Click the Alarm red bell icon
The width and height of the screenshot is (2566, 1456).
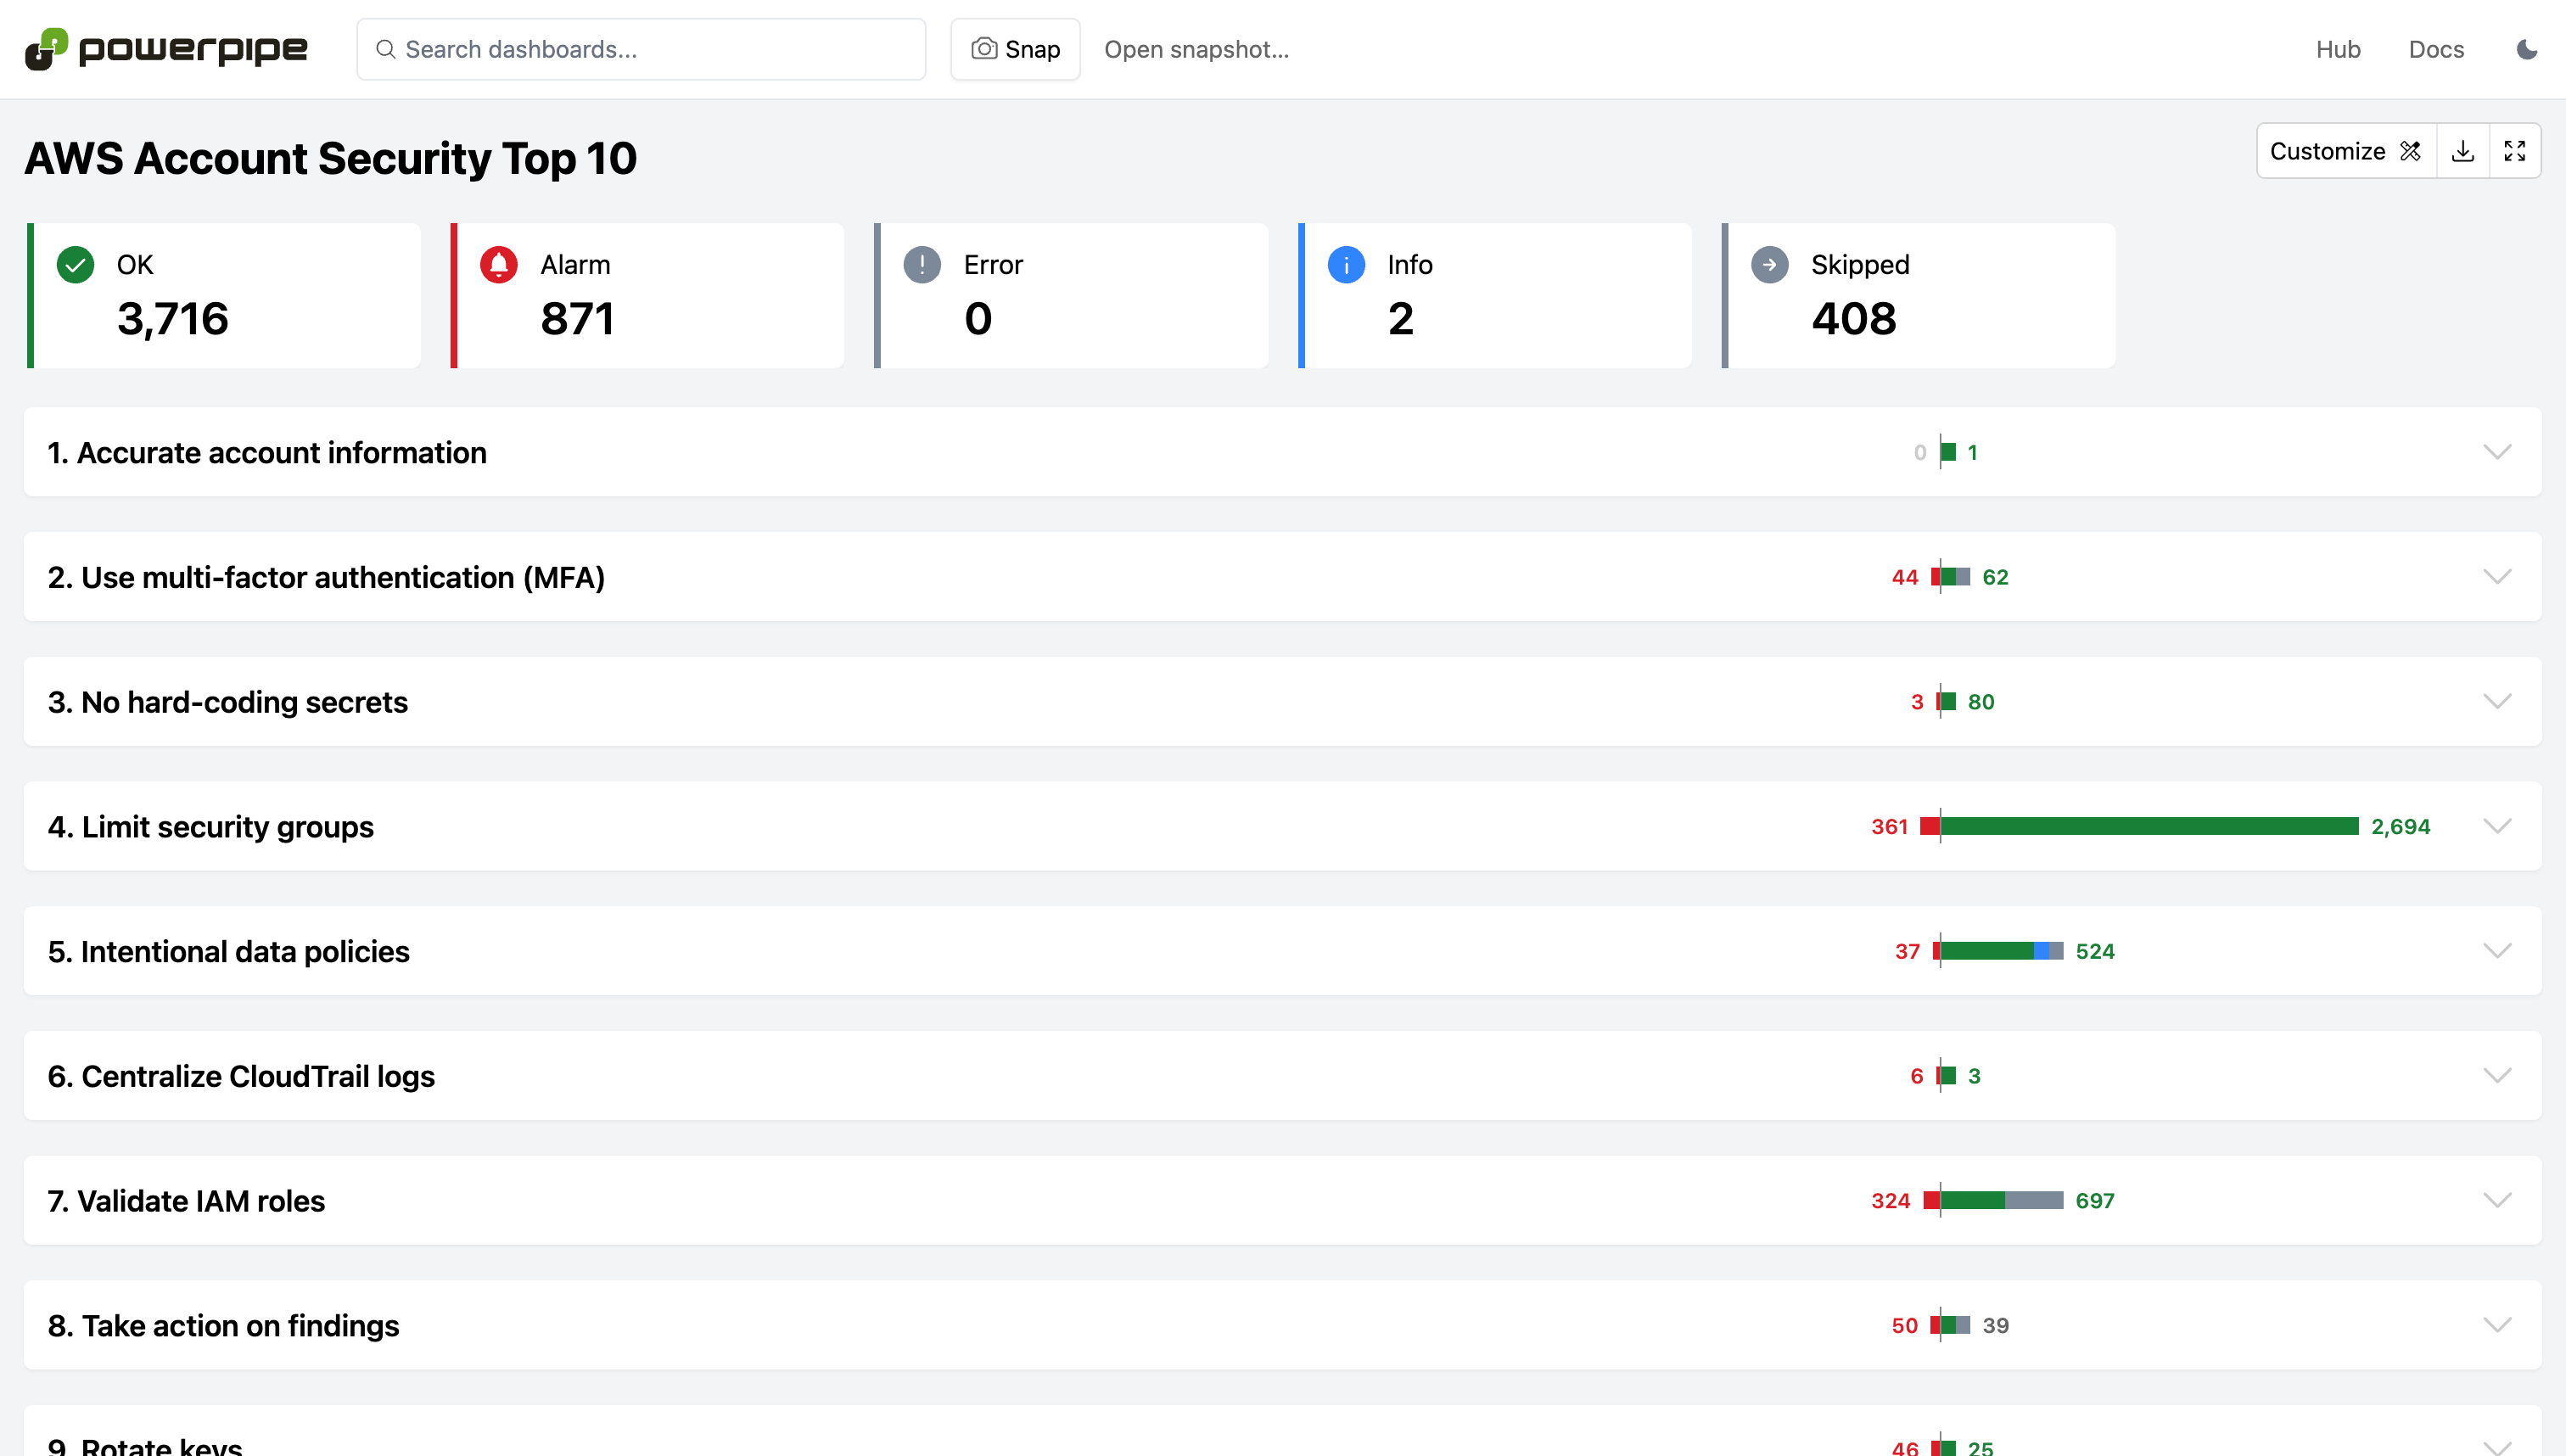point(499,265)
